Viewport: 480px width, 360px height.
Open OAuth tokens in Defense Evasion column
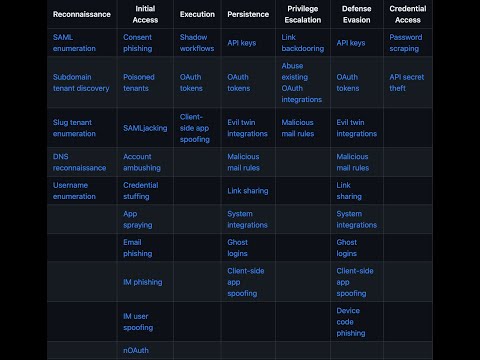pos(348,83)
